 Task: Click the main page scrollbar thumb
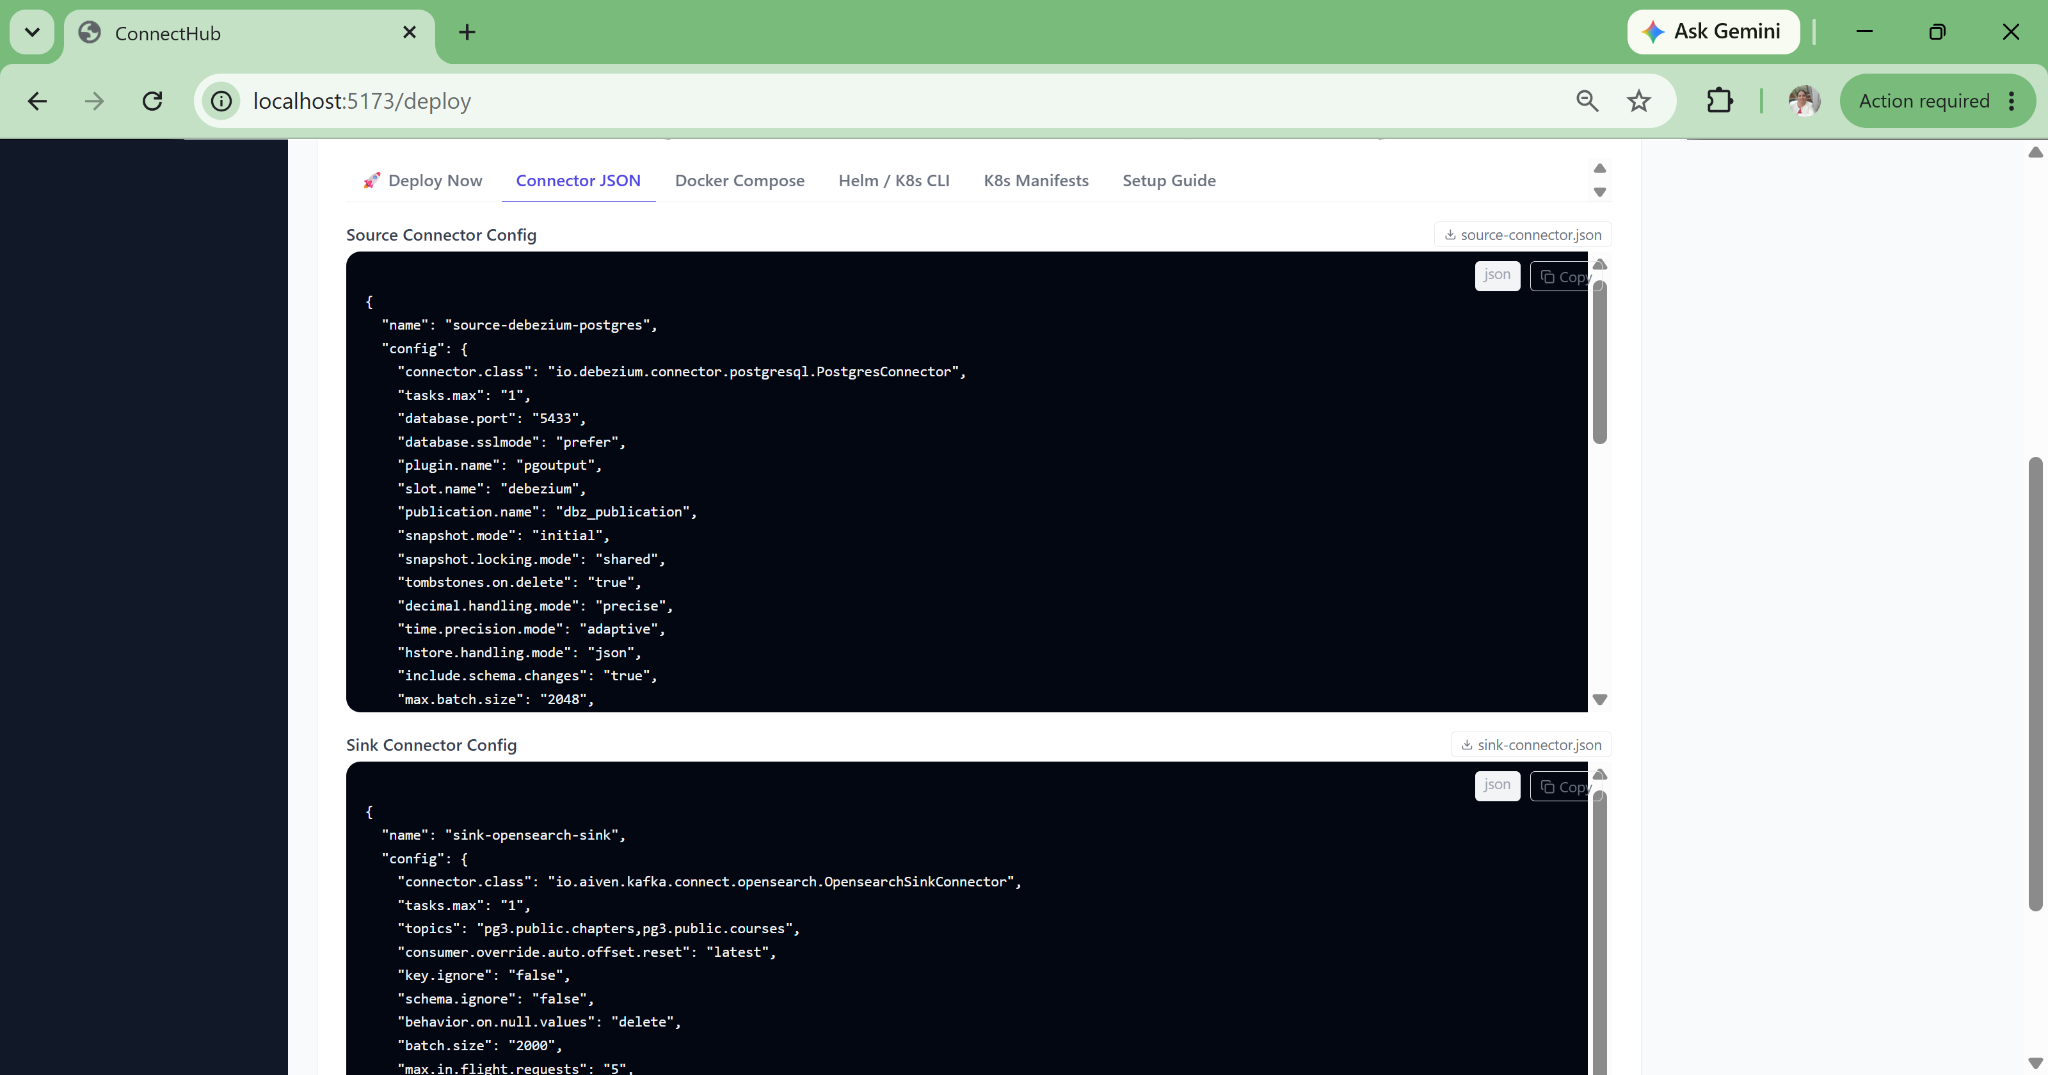click(2035, 685)
